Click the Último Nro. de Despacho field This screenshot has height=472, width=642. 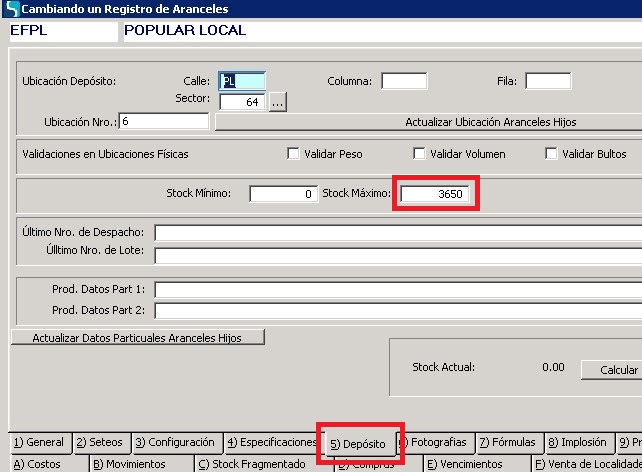click(397, 232)
